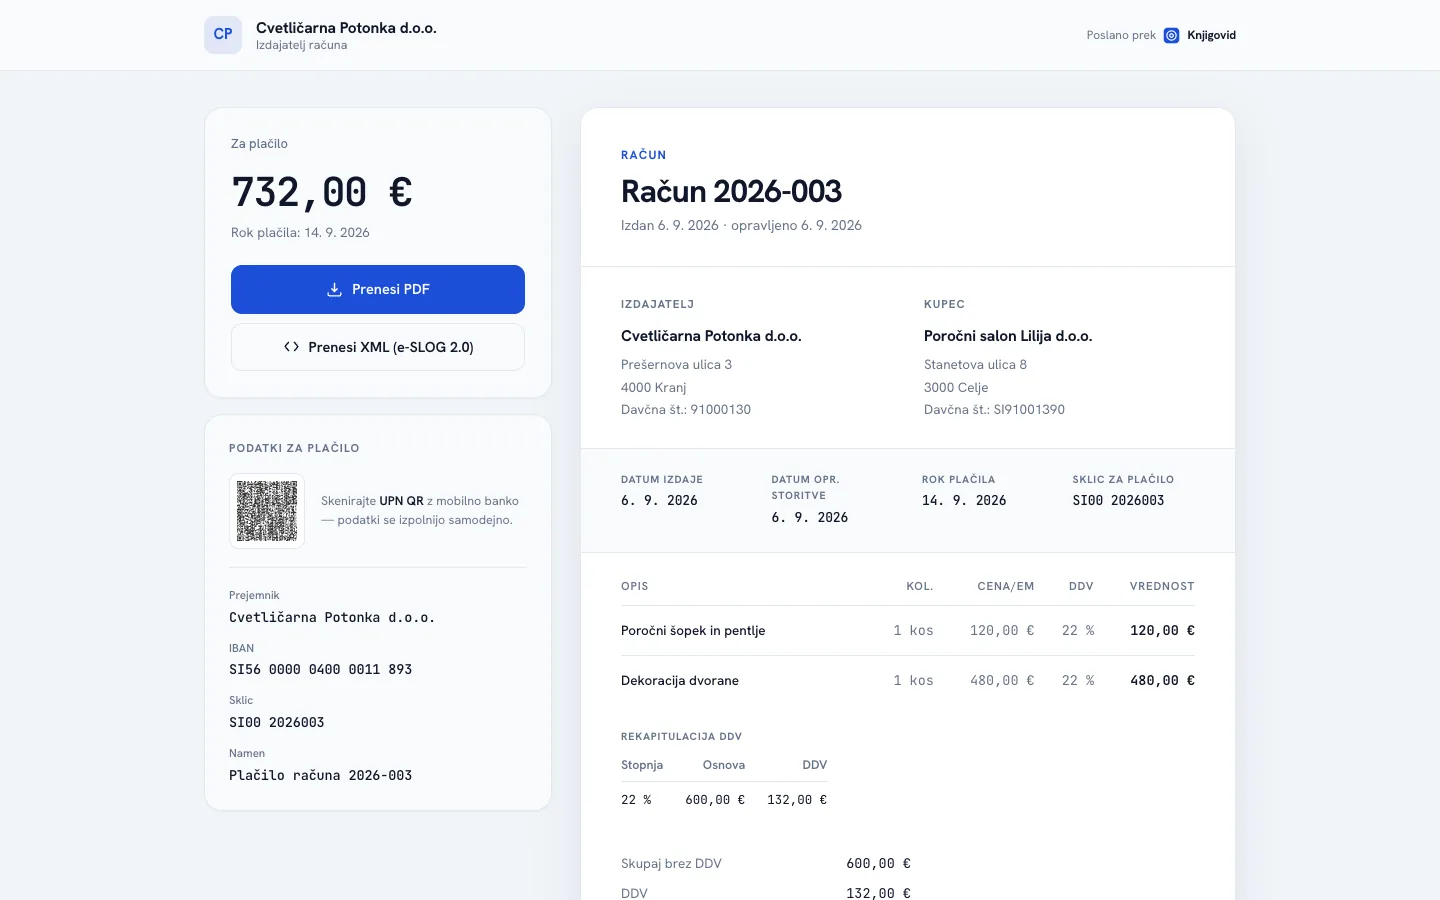Click the "Vrednost" column header
The height and width of the screenshot is (900, 1440).
pyautogui.click(x=1162, y=587)
